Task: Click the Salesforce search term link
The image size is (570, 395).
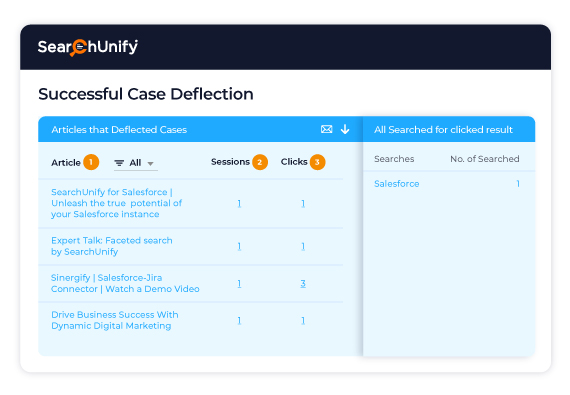Action: coord(397,184)
